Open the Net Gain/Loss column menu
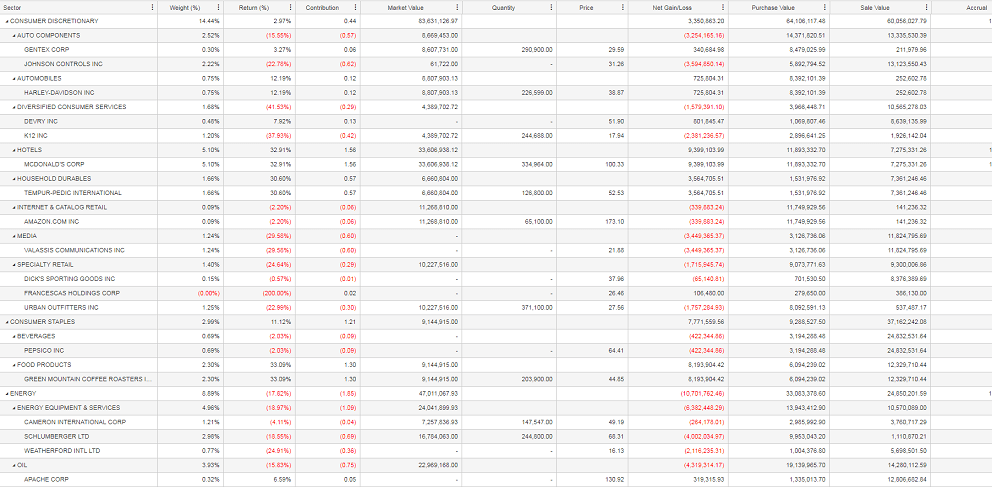Viewport: 992px width, 487px height. coord(723,8)
